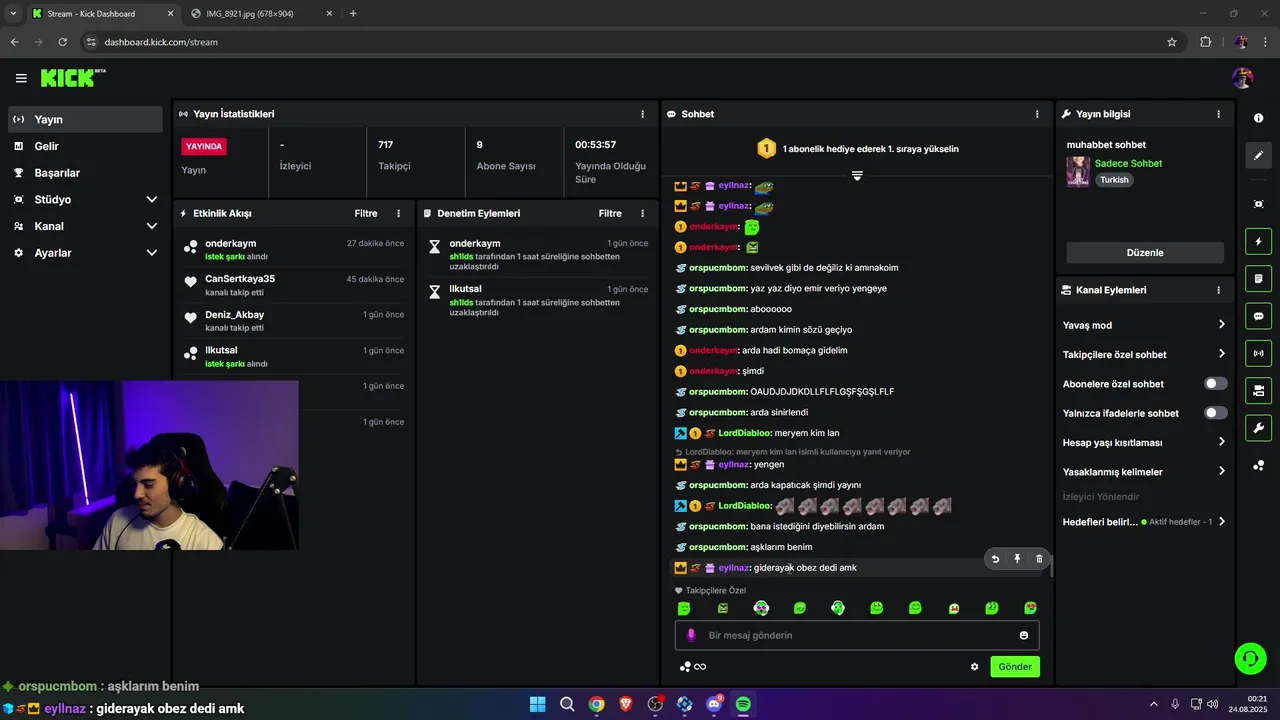Click the Turkish language tag
Viewport: 1280px width, 720px height.
(1114, 180)
